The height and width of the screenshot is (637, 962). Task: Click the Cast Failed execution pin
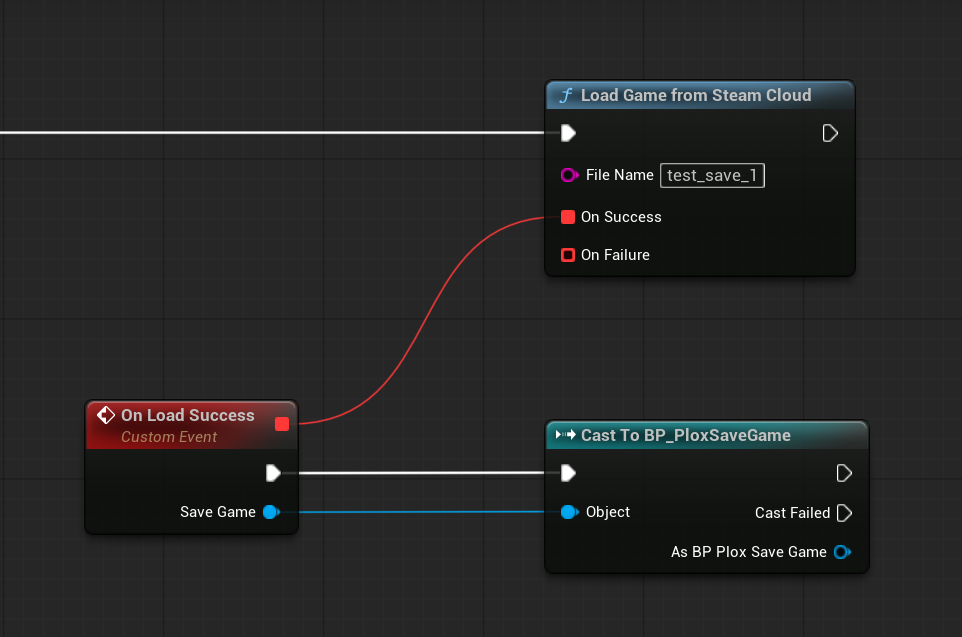844,512
